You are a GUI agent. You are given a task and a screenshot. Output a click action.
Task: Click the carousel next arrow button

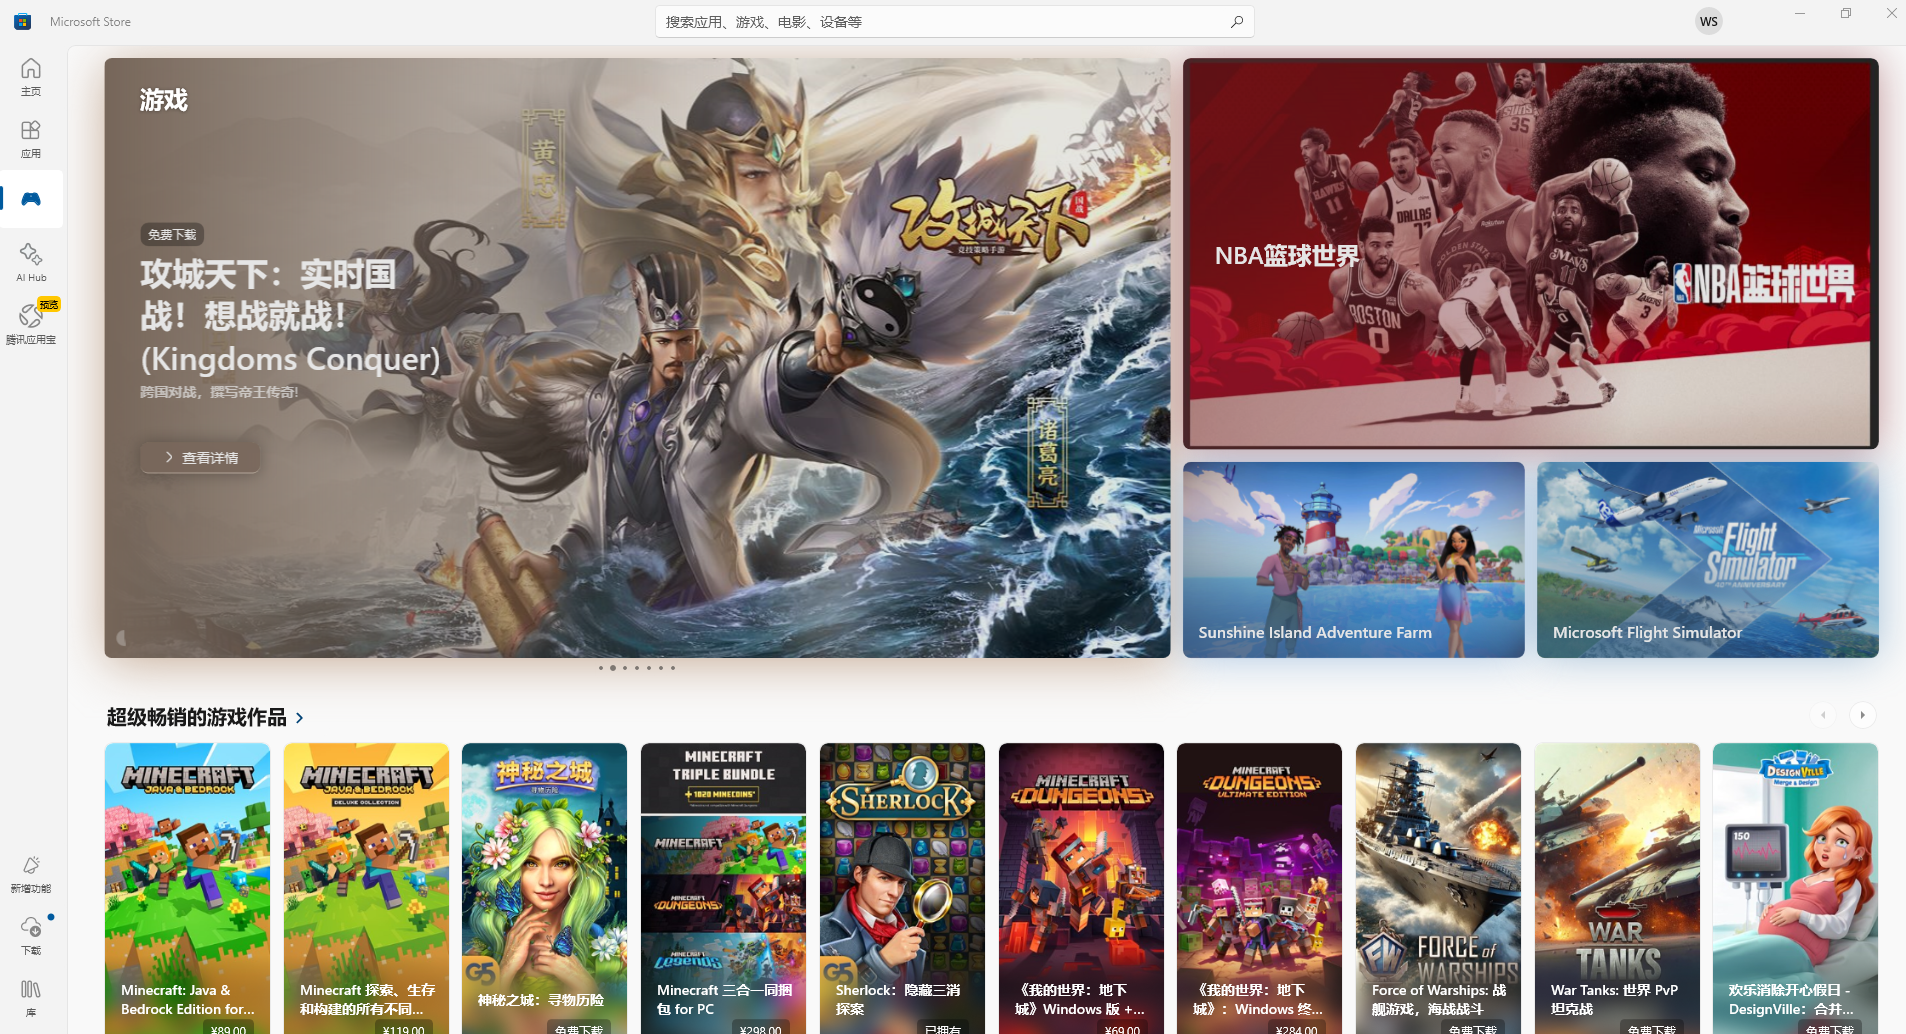point(1862,715)
